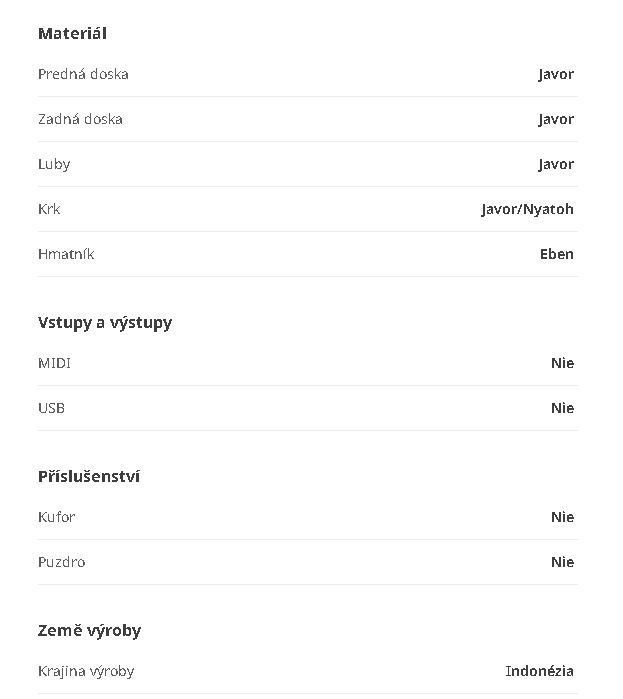Select the Luby row label
This screenshot has width=623, height=699.
coord(54,164)
